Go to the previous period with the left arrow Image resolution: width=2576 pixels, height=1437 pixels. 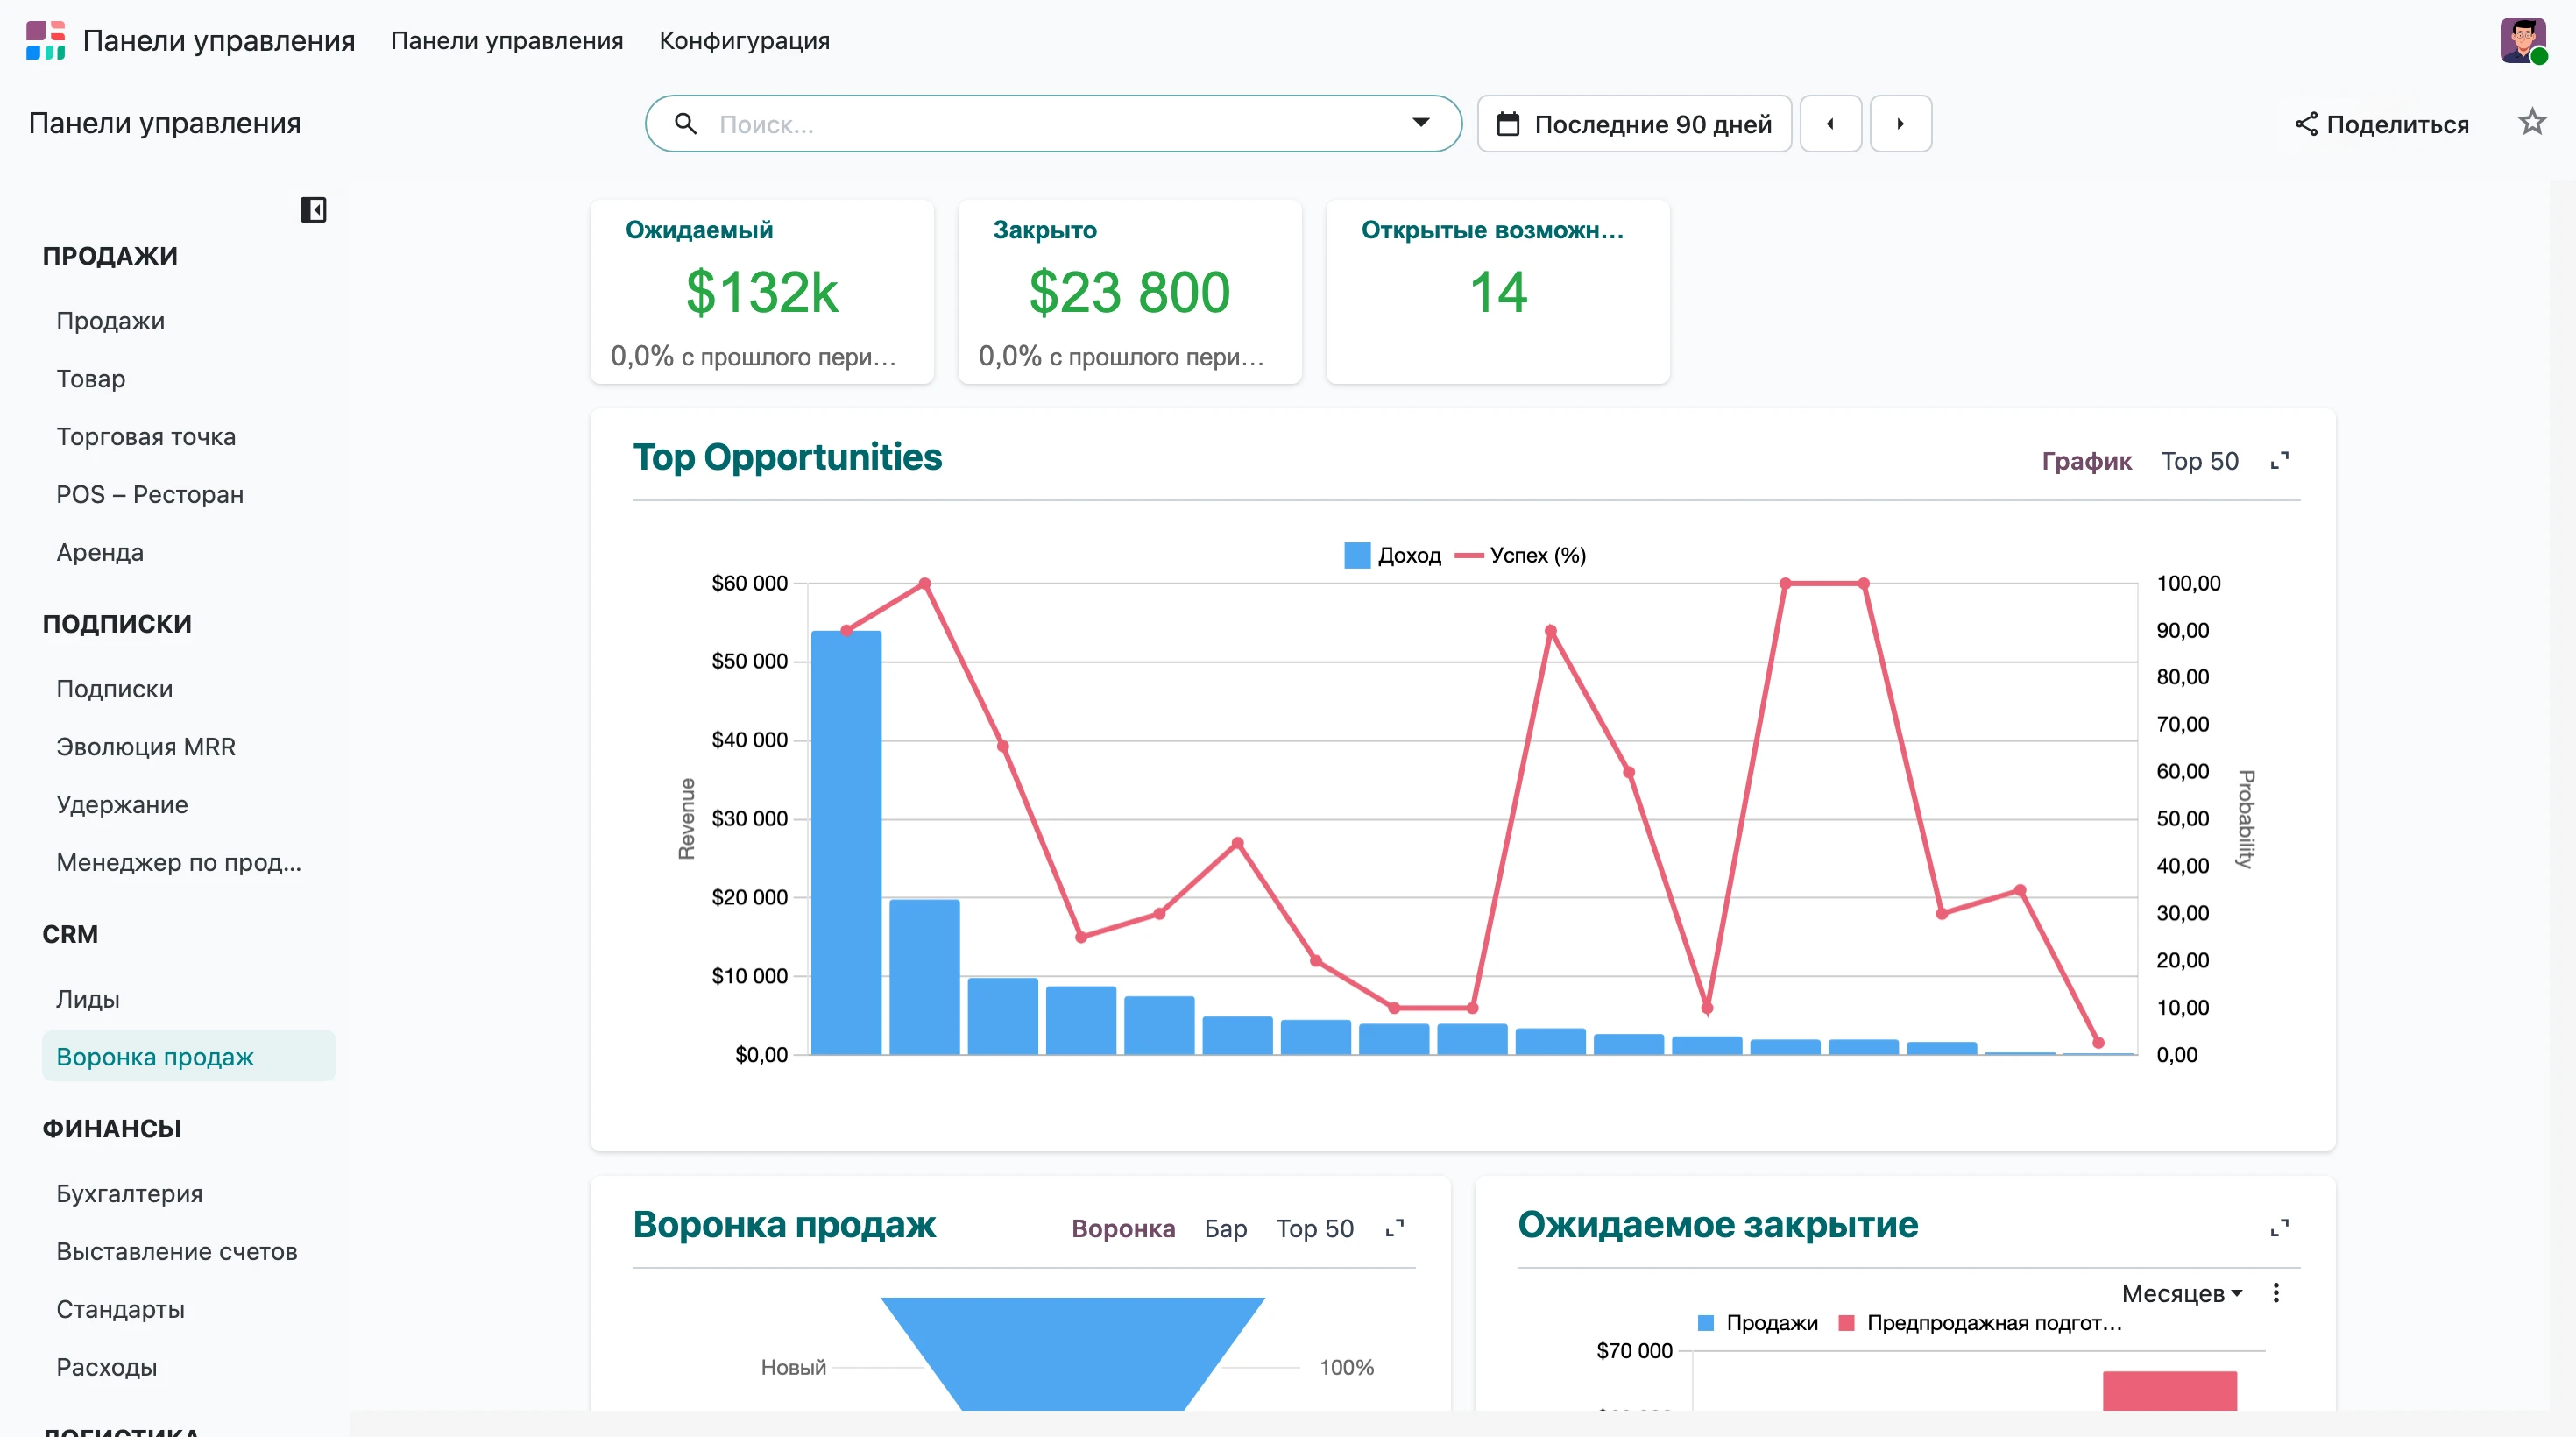(x=1830, y=124)
